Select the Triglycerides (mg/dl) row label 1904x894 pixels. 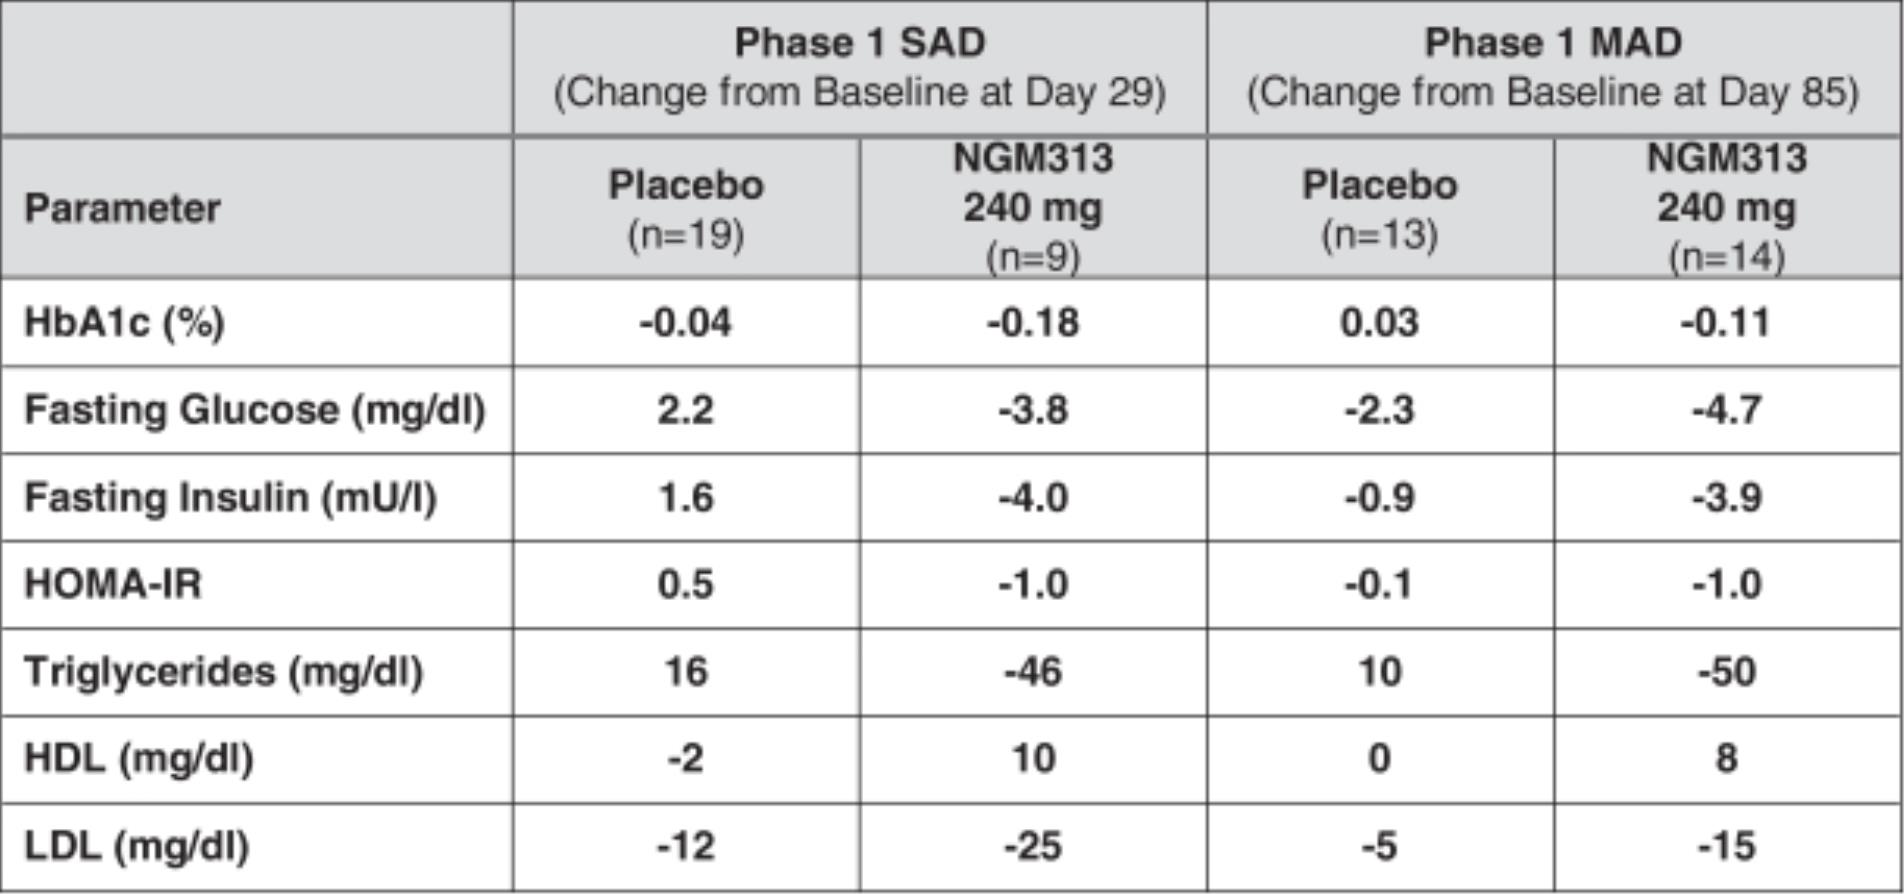(223, 671)
